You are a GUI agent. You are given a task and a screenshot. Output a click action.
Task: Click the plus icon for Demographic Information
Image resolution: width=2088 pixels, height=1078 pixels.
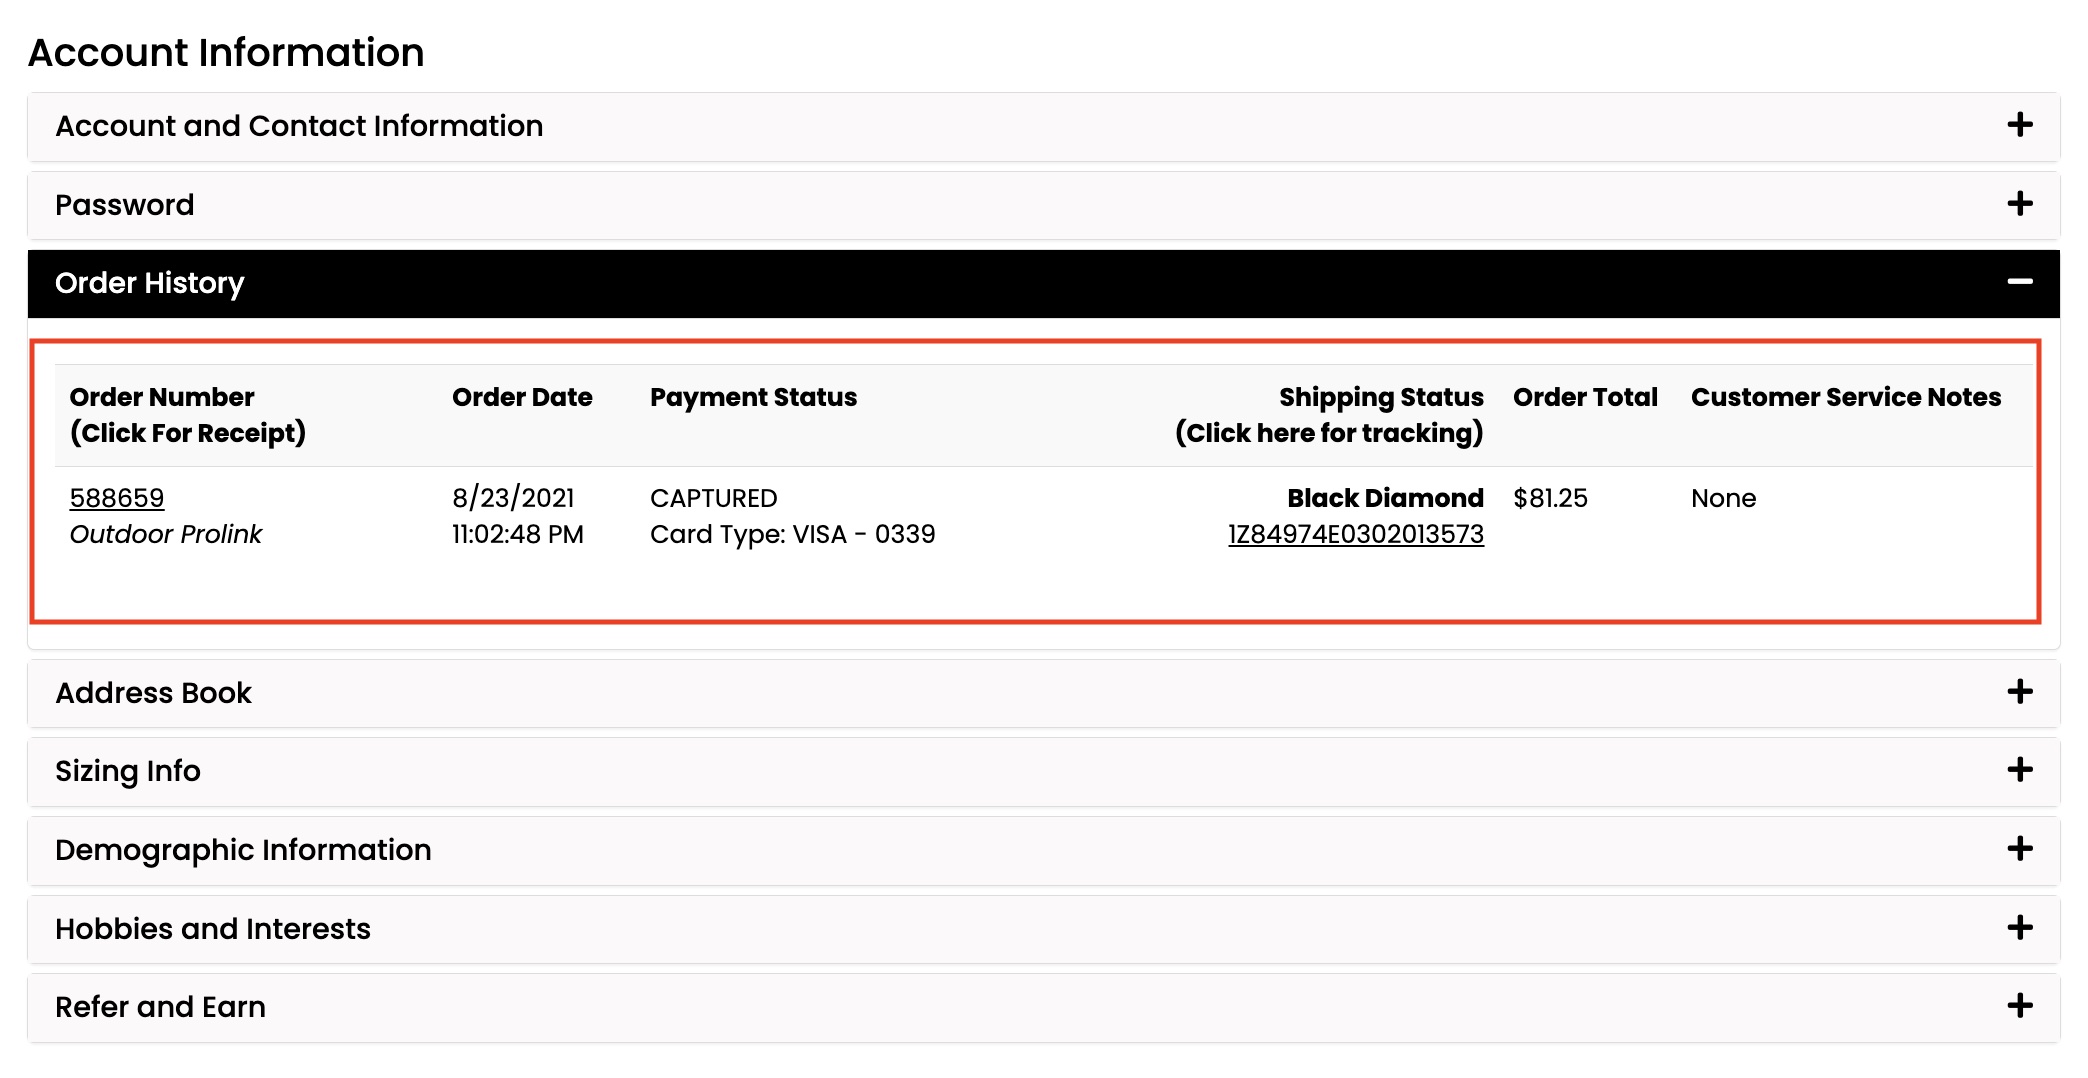pos(2020,849)
